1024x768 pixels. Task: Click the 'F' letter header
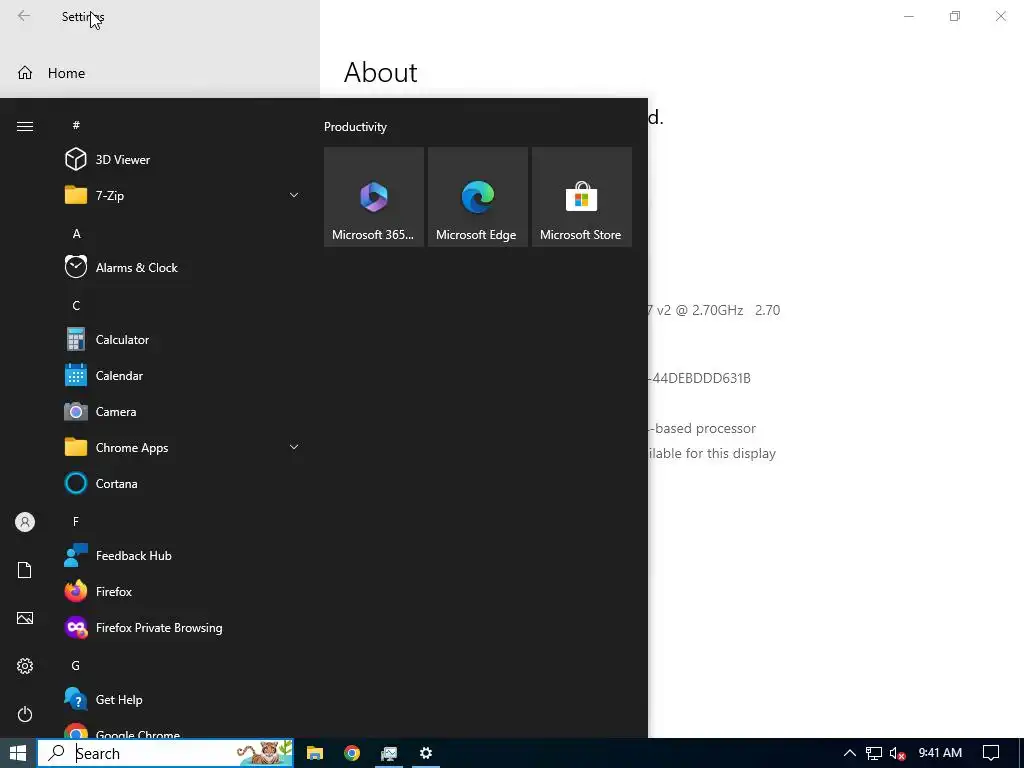point(76,521)
